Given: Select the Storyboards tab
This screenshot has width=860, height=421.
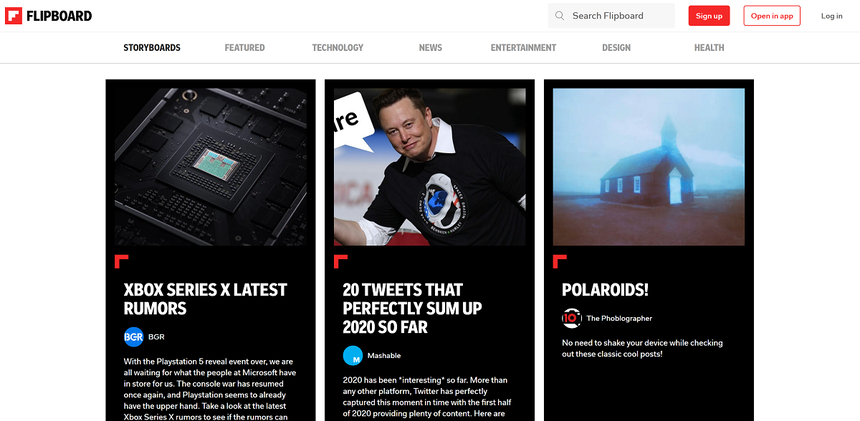Looking at the screenshot, I should pyautogui.click(x=152, y=48).
